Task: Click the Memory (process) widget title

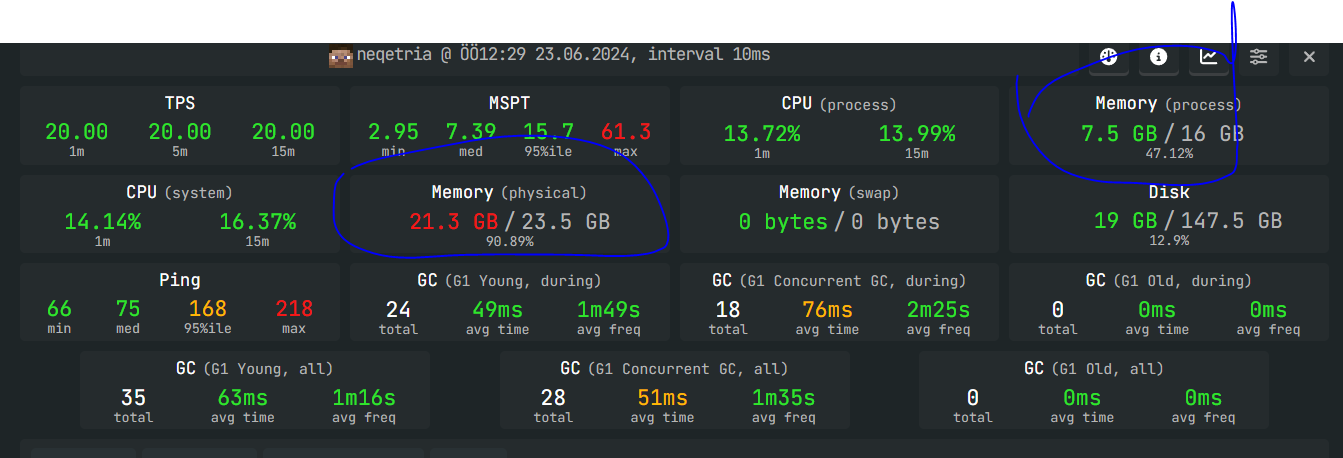Action: click(x=1168, y=104)
